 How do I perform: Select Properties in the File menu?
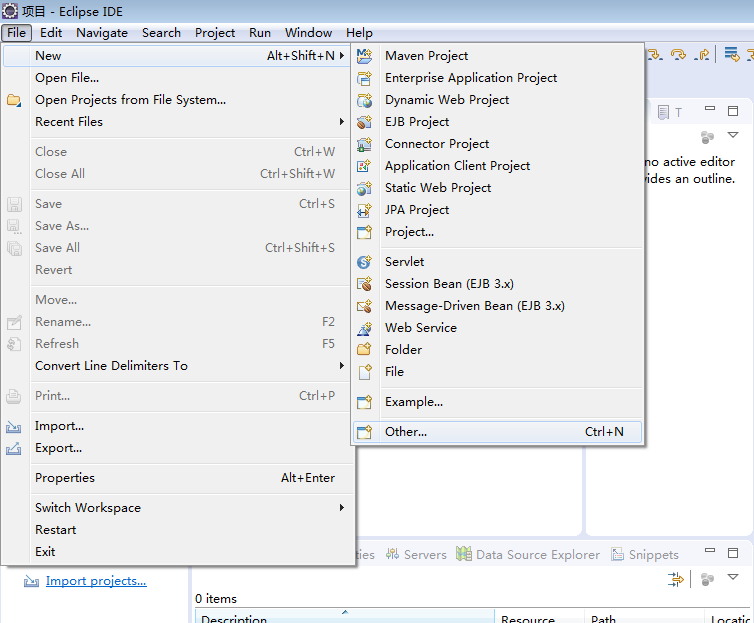(x=176, y=478)
